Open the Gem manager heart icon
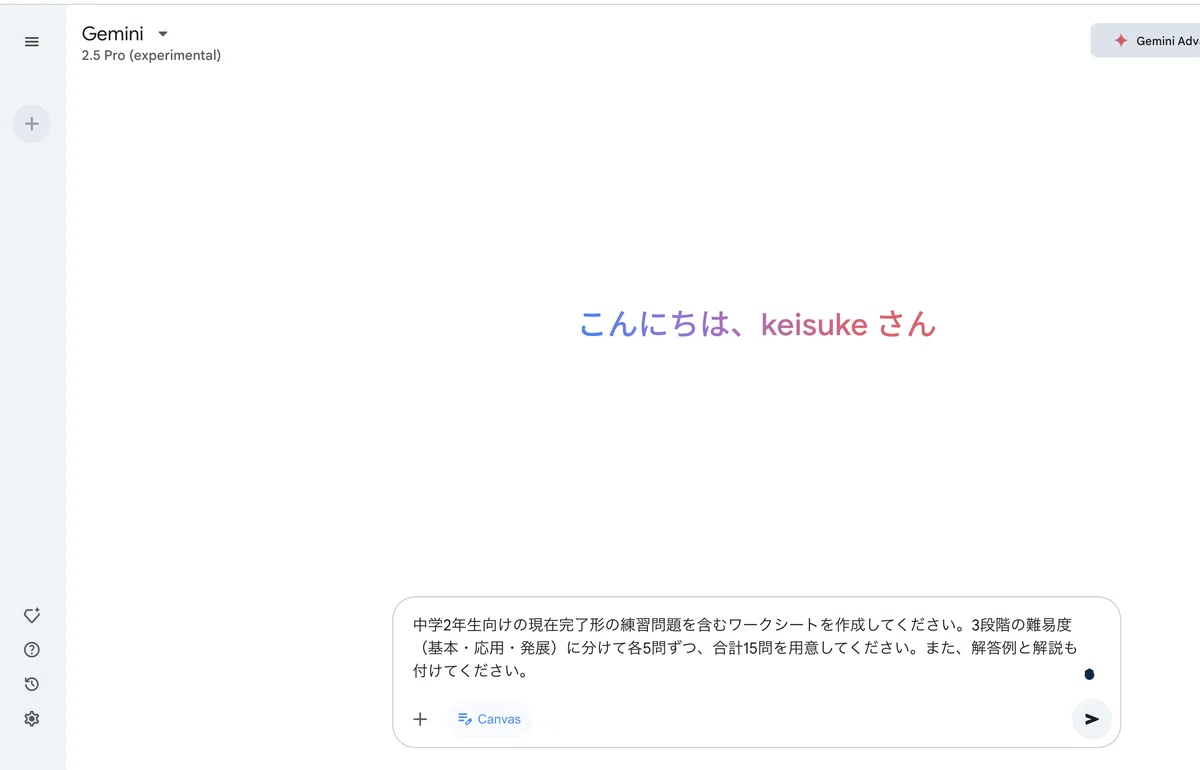This screenshot has width=1200, height=770. tap(32, 616)
